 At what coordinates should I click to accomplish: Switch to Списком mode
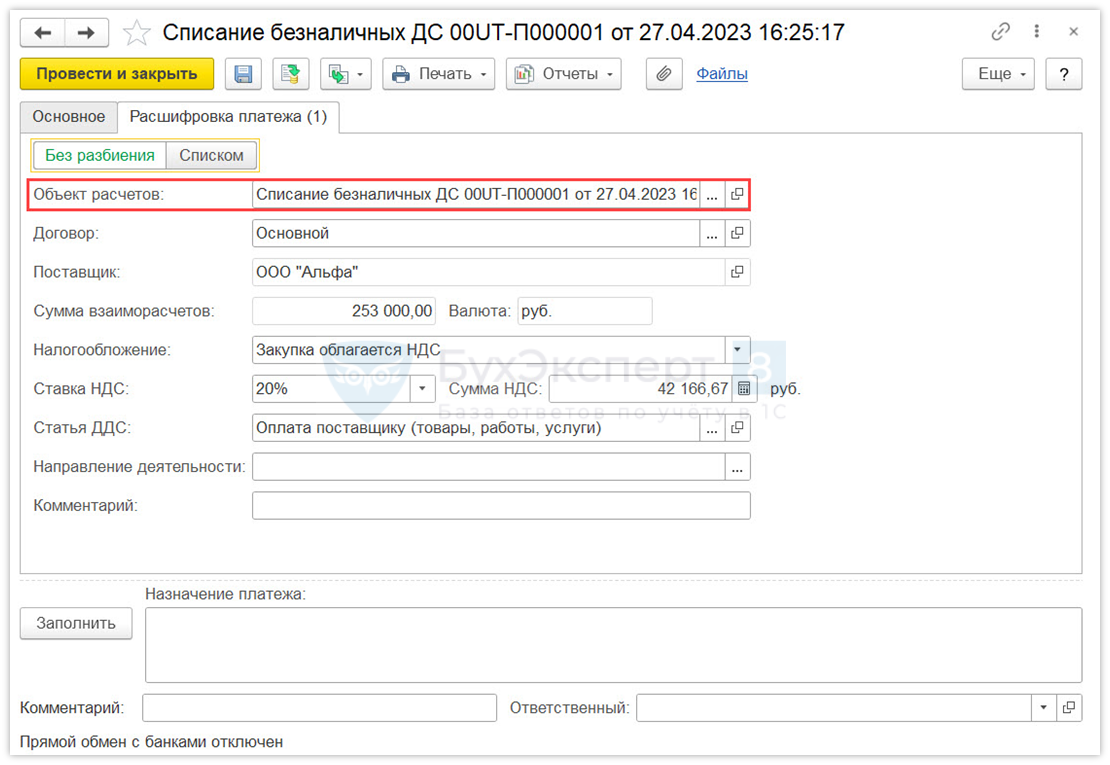(x=211, y=155)
